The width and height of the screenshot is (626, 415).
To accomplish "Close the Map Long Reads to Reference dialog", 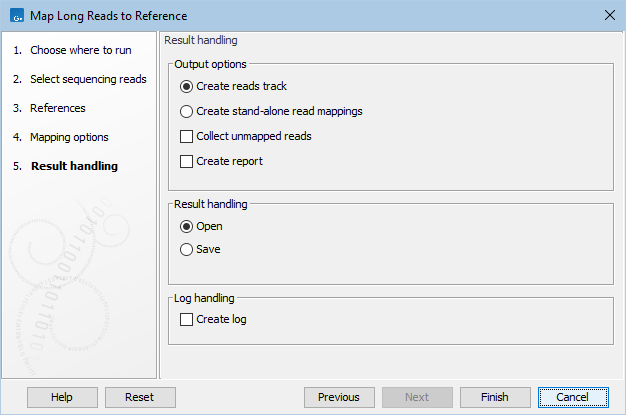I will (x=608, y=16).
